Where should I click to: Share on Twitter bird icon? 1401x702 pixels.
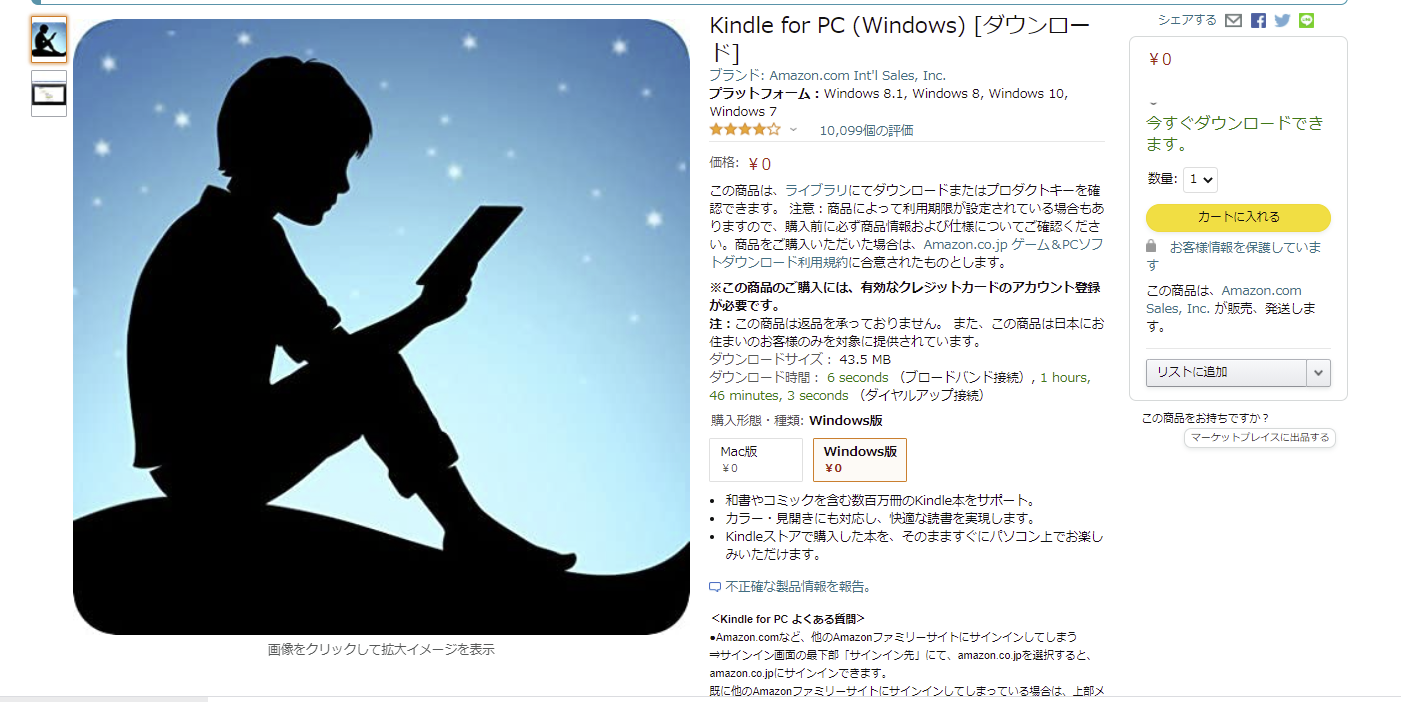point(1282,20)
